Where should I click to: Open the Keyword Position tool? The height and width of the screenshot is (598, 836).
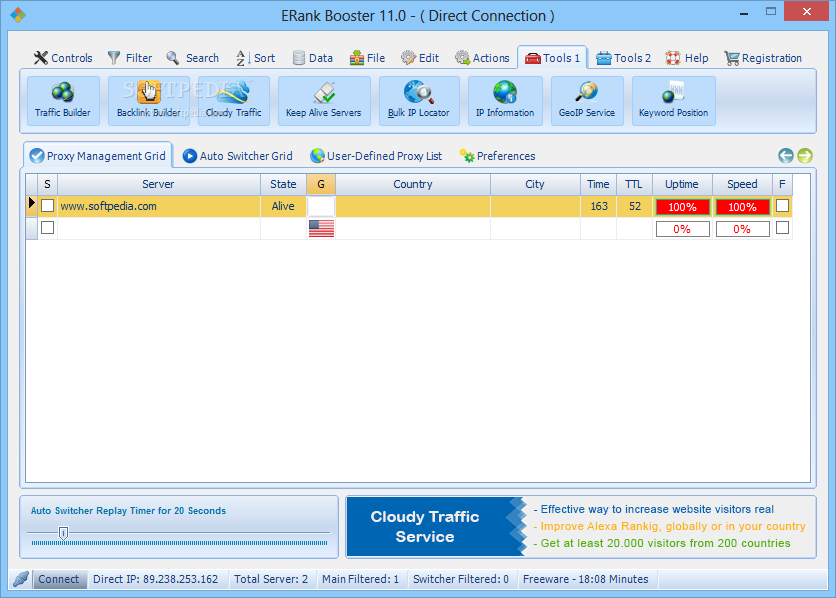click(x=673, y=101)
